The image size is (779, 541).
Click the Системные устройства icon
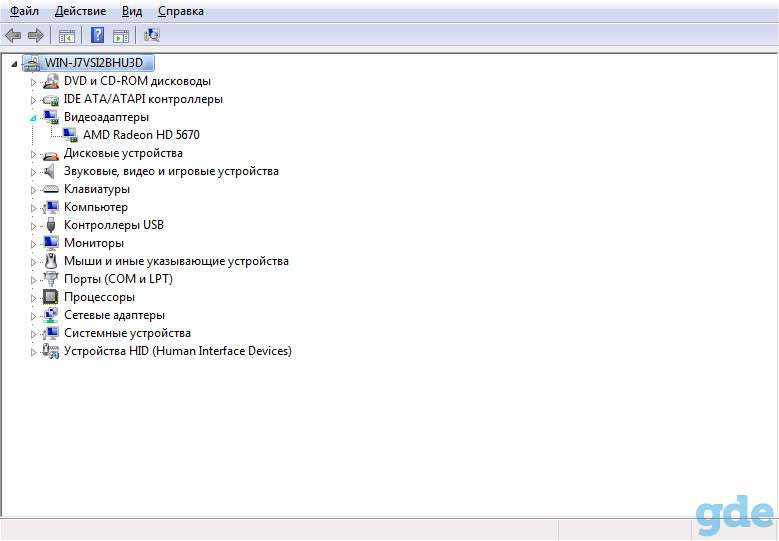coord(51,333)
